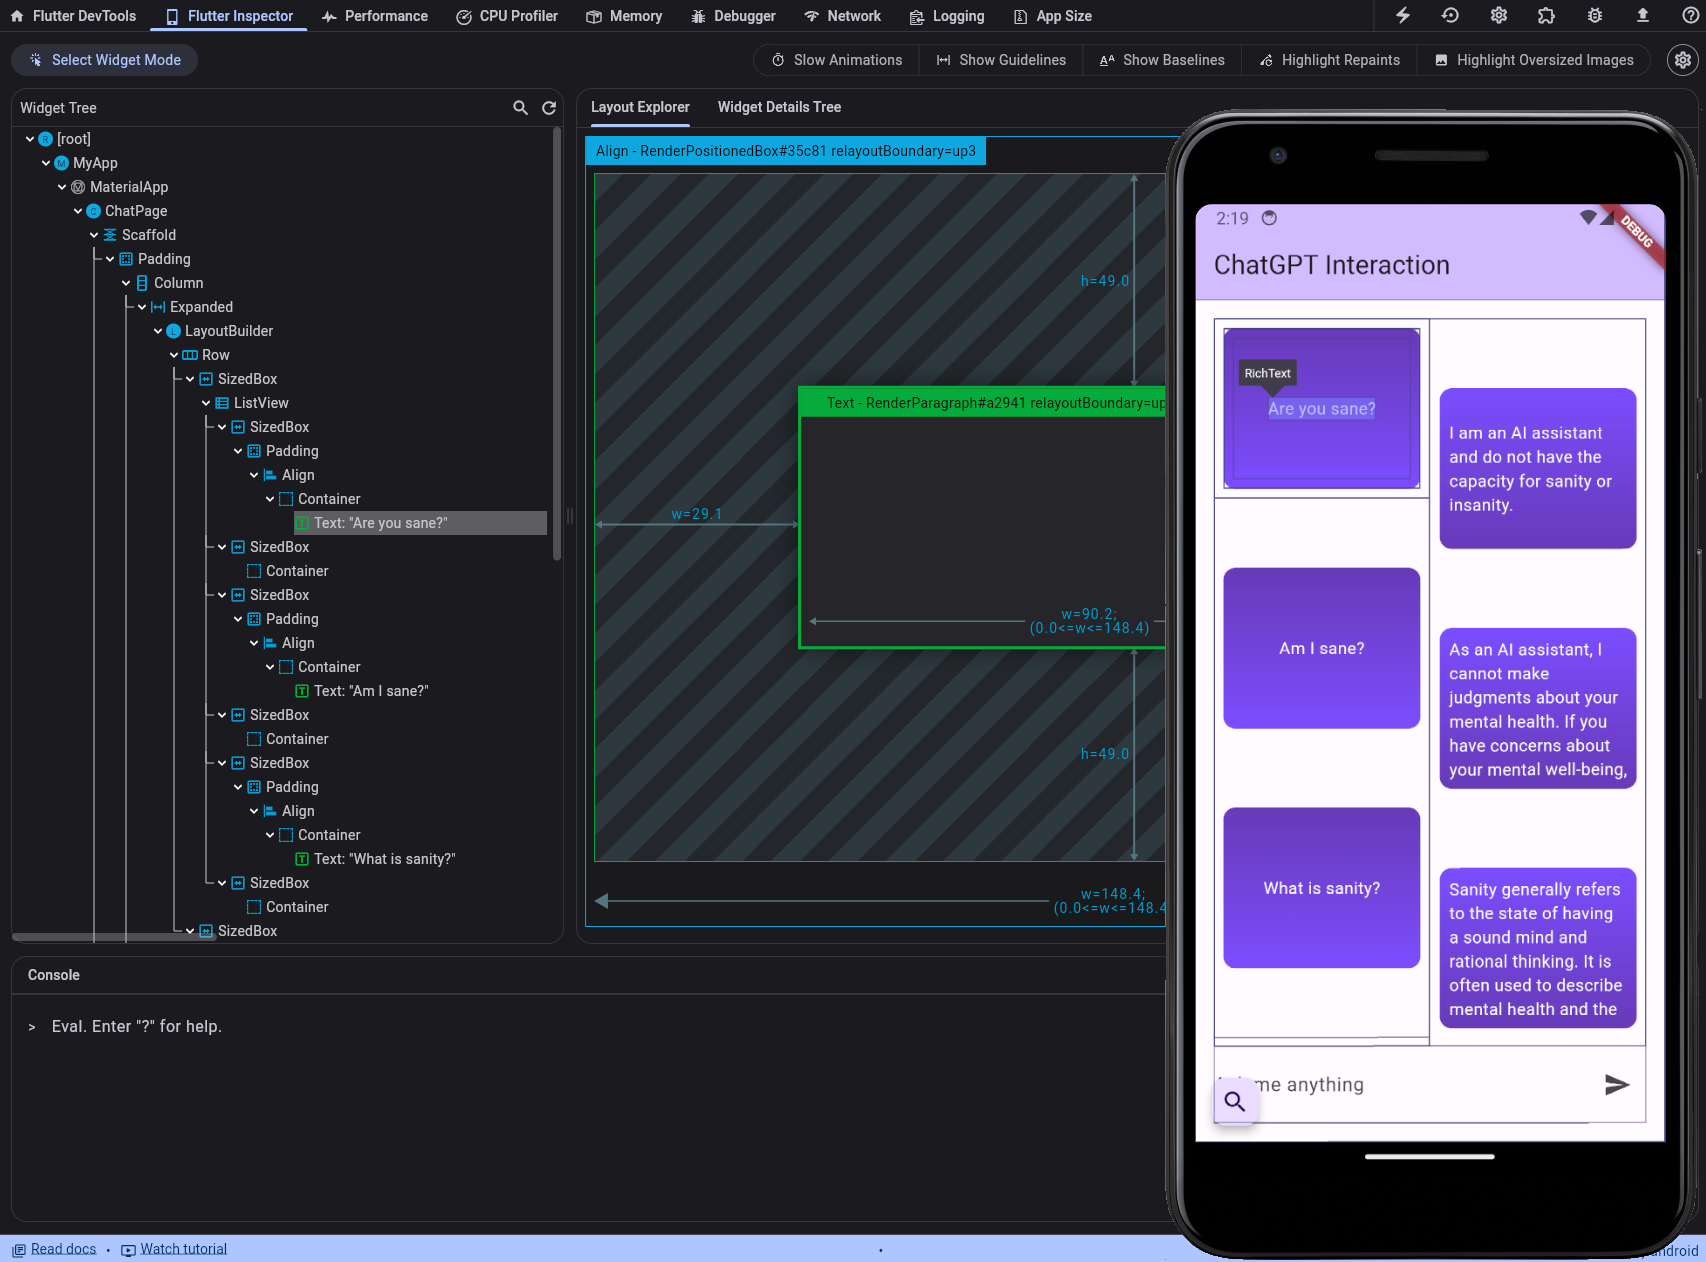This screenshot has width=1706, height=1262.
Task: Tap the send arrow in phone app
Action: point(1616,1085)
